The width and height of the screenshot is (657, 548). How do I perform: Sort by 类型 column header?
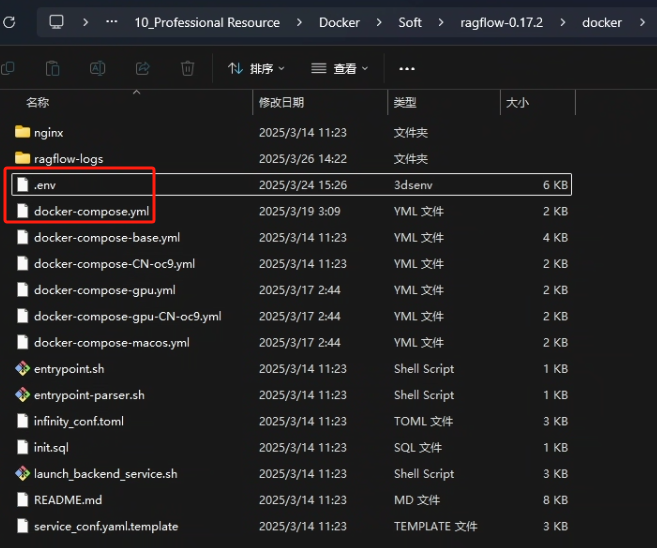(x=405, y=103)
